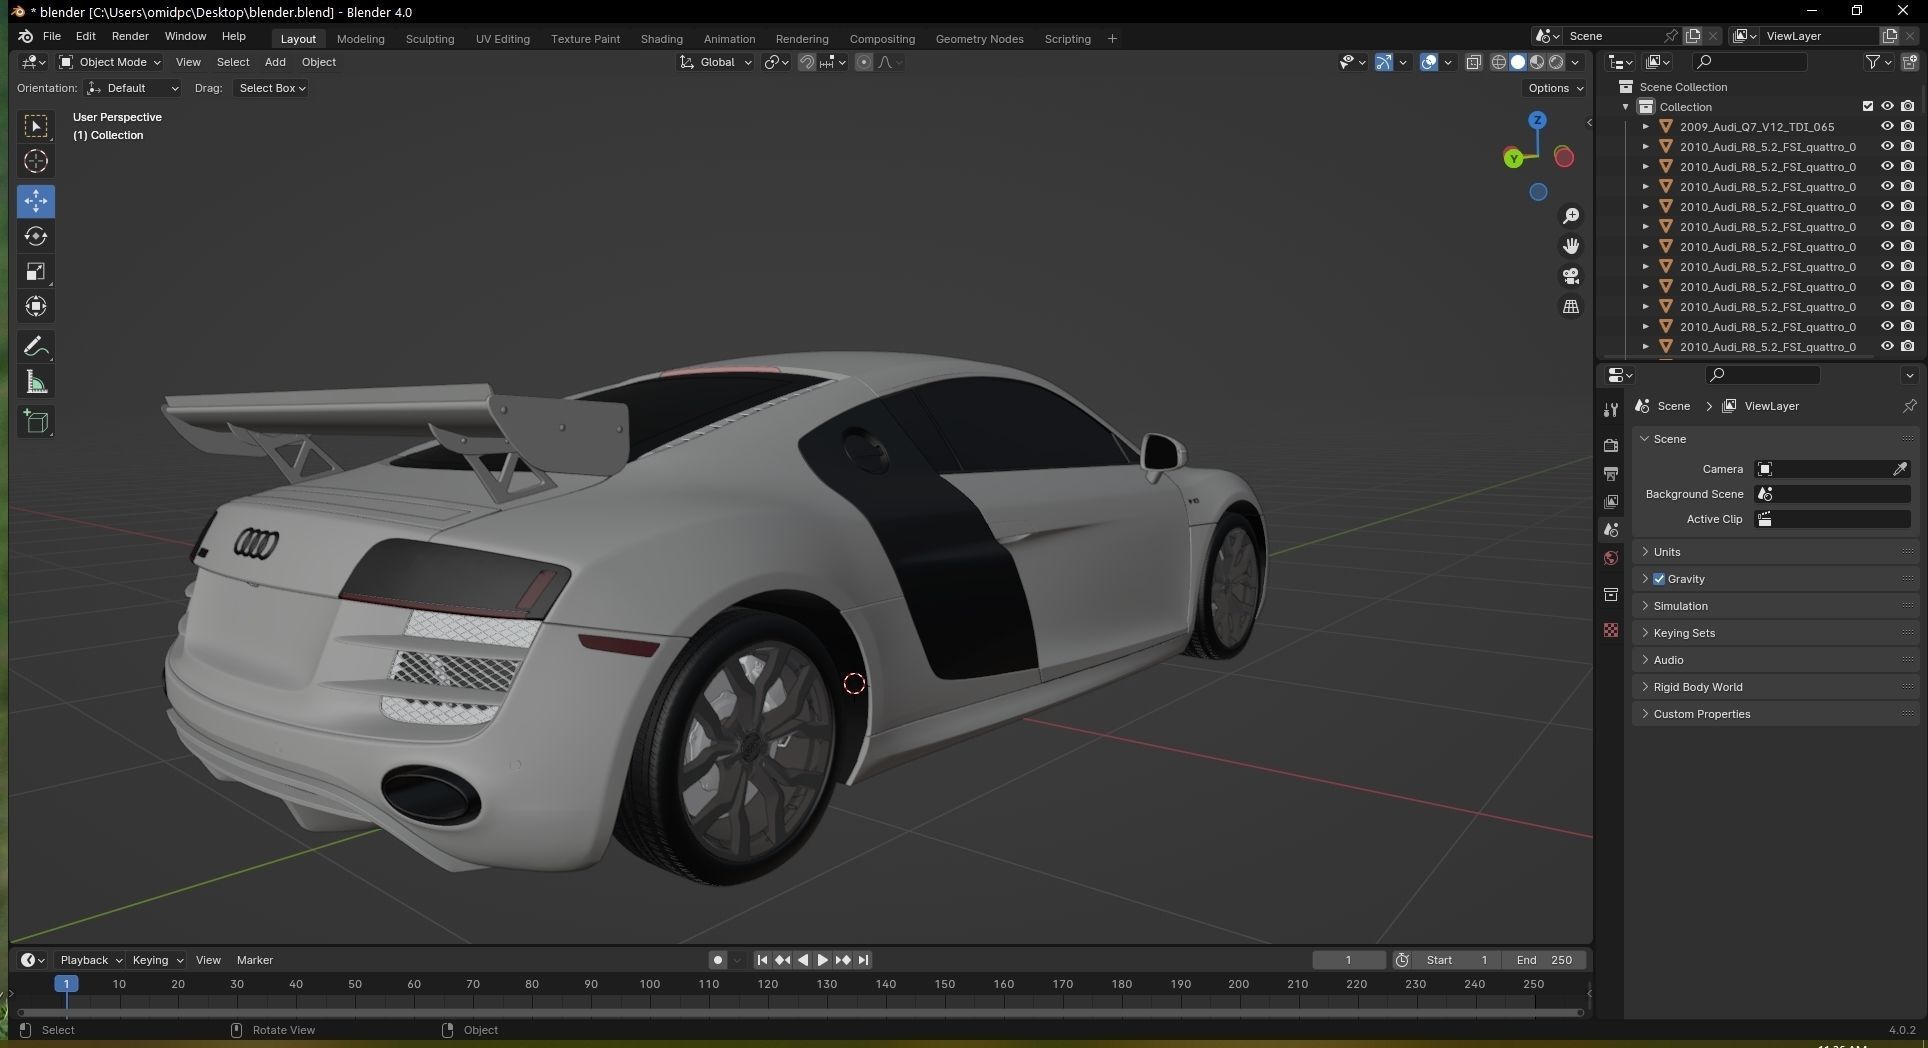1928x1048 pixels.
Task: Click the zoom view magnifier icon
Action: 1571,216
